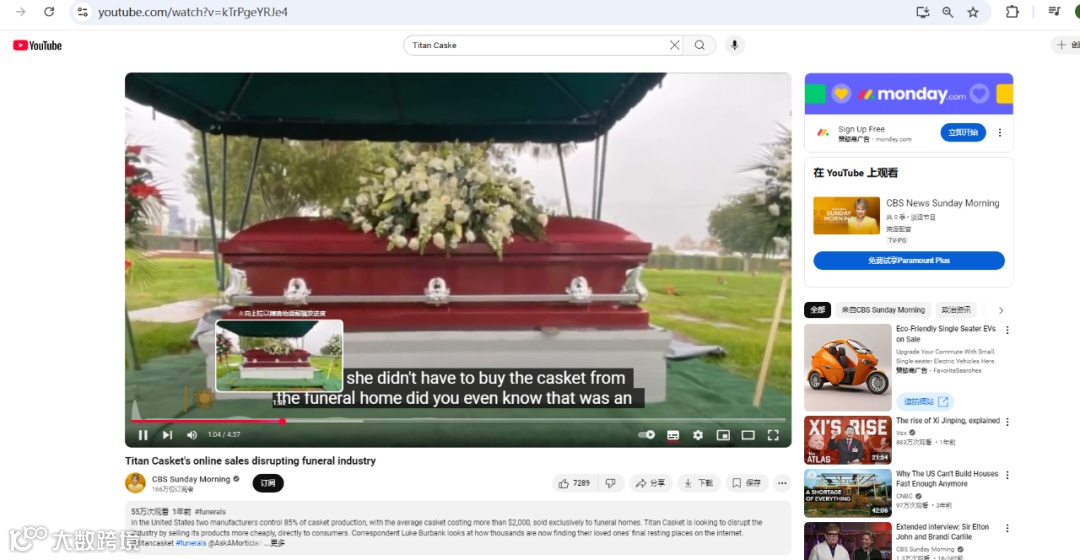The width and height of the screenshot is (1080, 560).
Task: Click the video preview thumbnail on timeline
Action: 279,355
